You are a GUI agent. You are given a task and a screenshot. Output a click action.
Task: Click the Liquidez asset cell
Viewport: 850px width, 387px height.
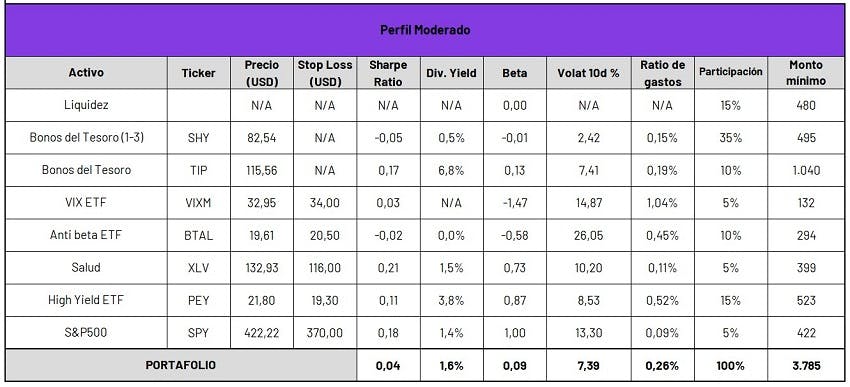(86, 105)
